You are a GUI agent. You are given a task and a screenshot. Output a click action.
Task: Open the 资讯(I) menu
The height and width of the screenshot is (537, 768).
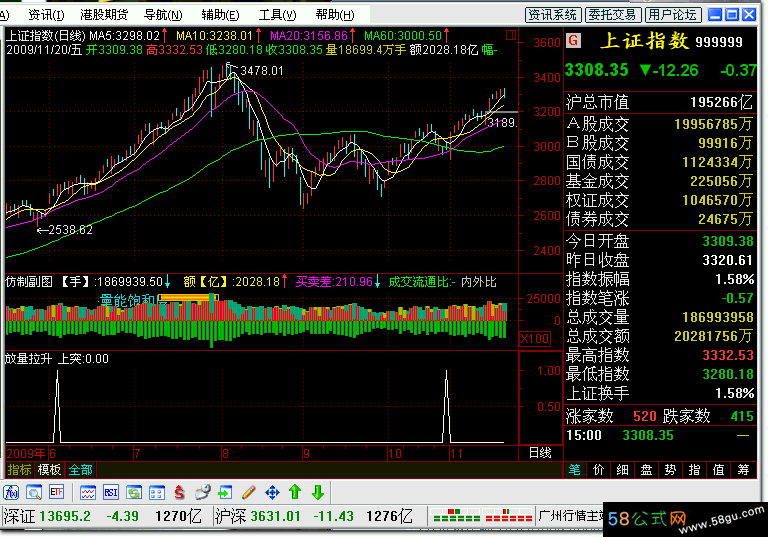46,15
